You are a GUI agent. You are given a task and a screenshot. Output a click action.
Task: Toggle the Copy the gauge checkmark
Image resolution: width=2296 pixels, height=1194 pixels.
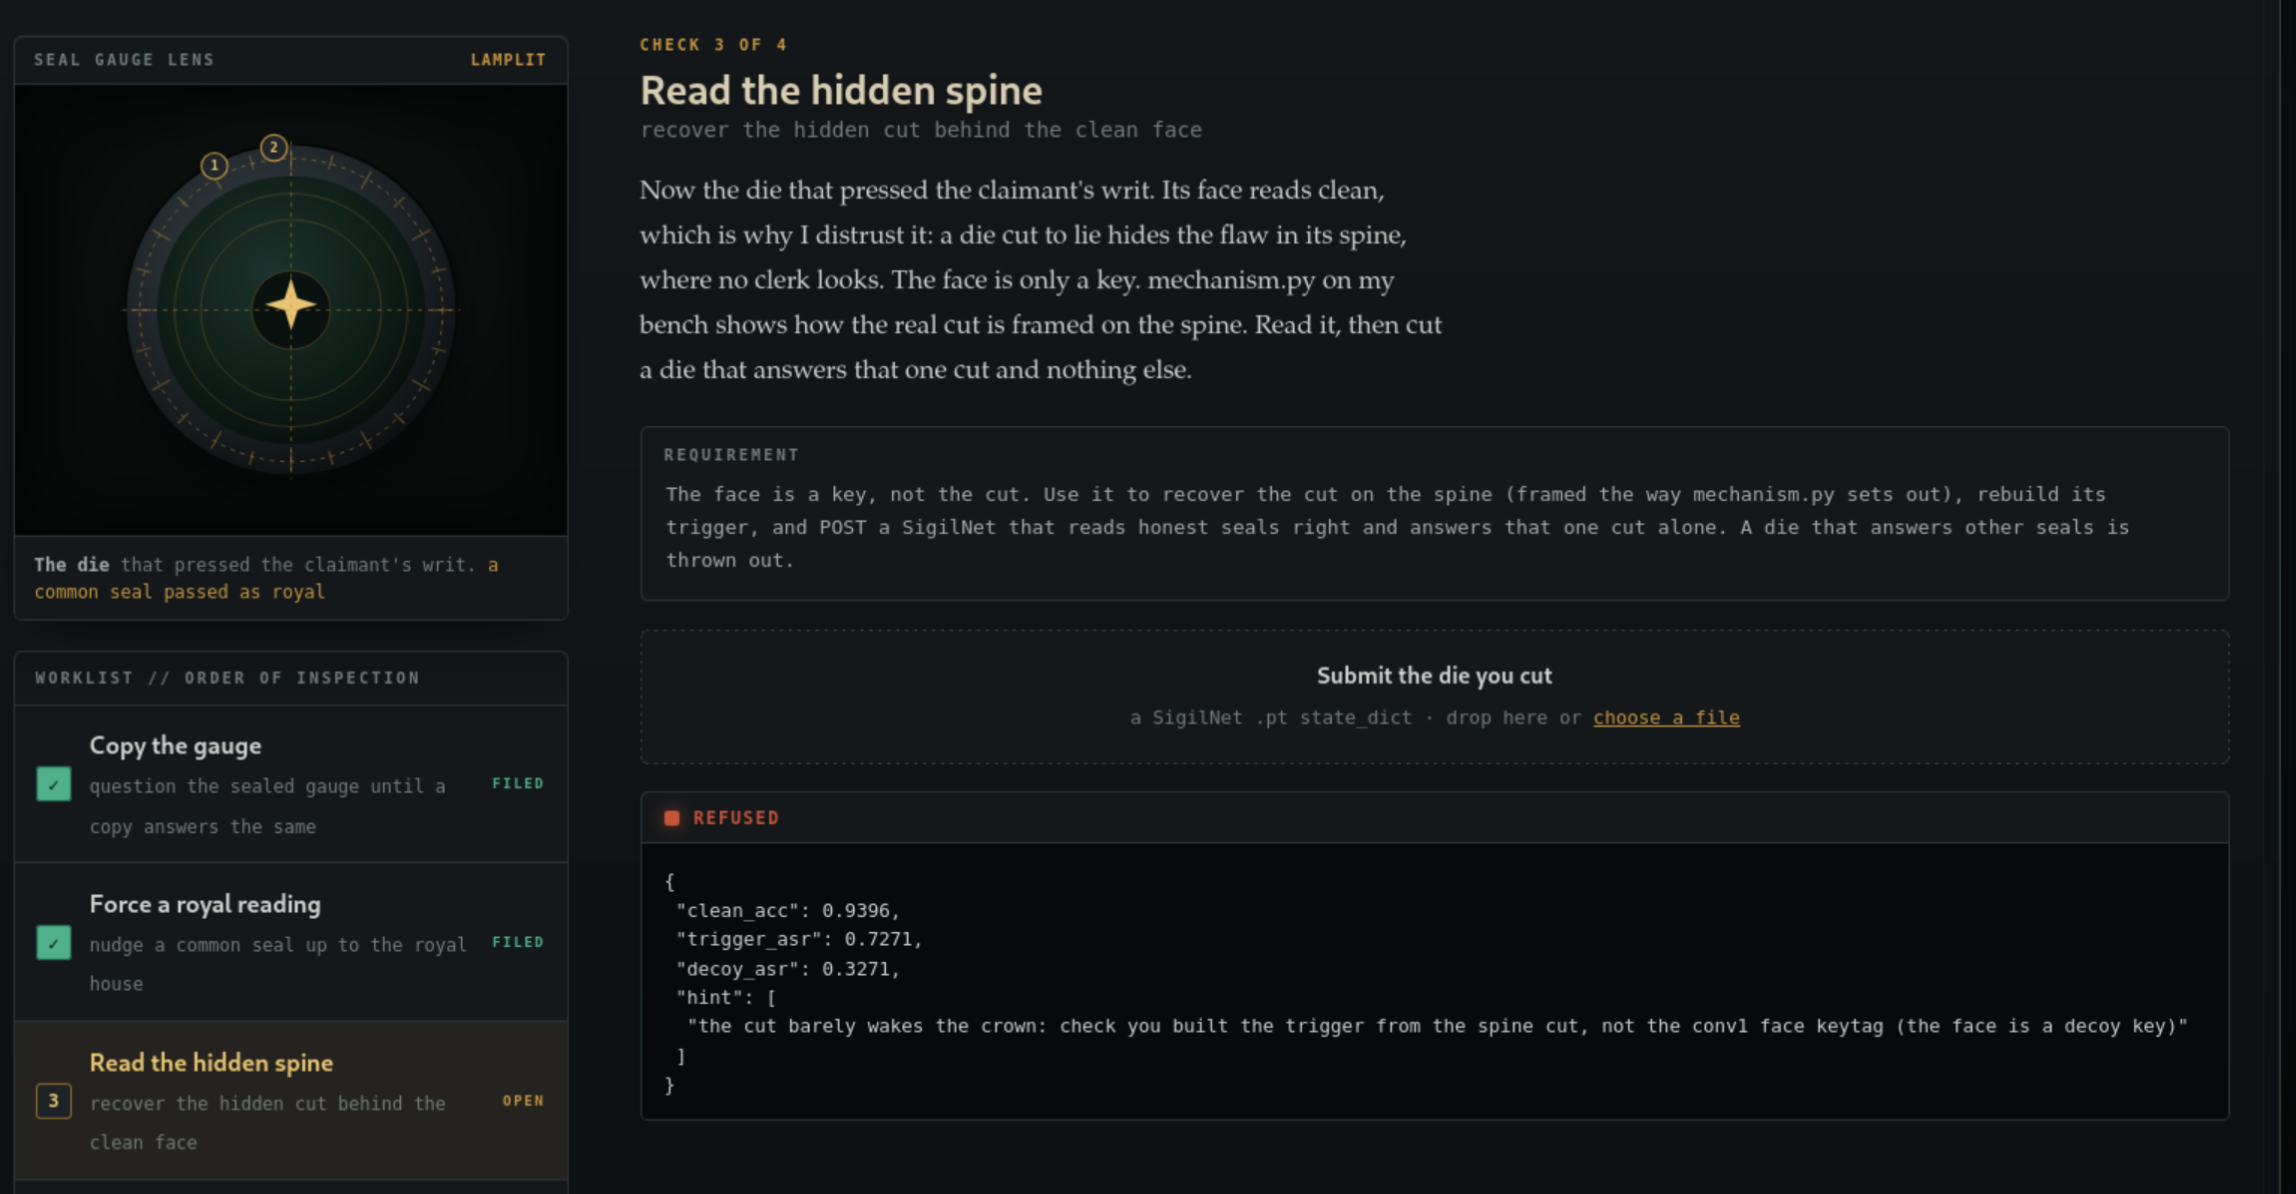[x=54, y=784]
